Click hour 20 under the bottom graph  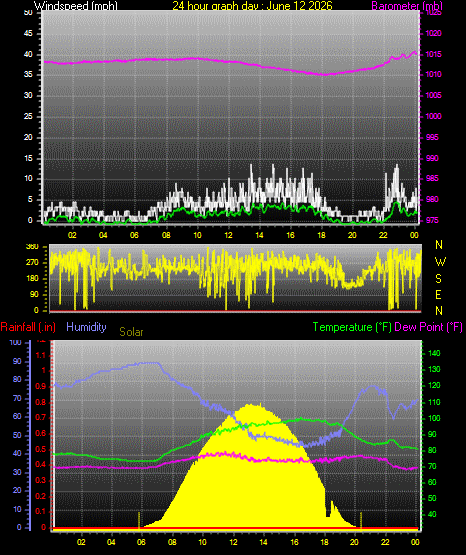point(354,542)
